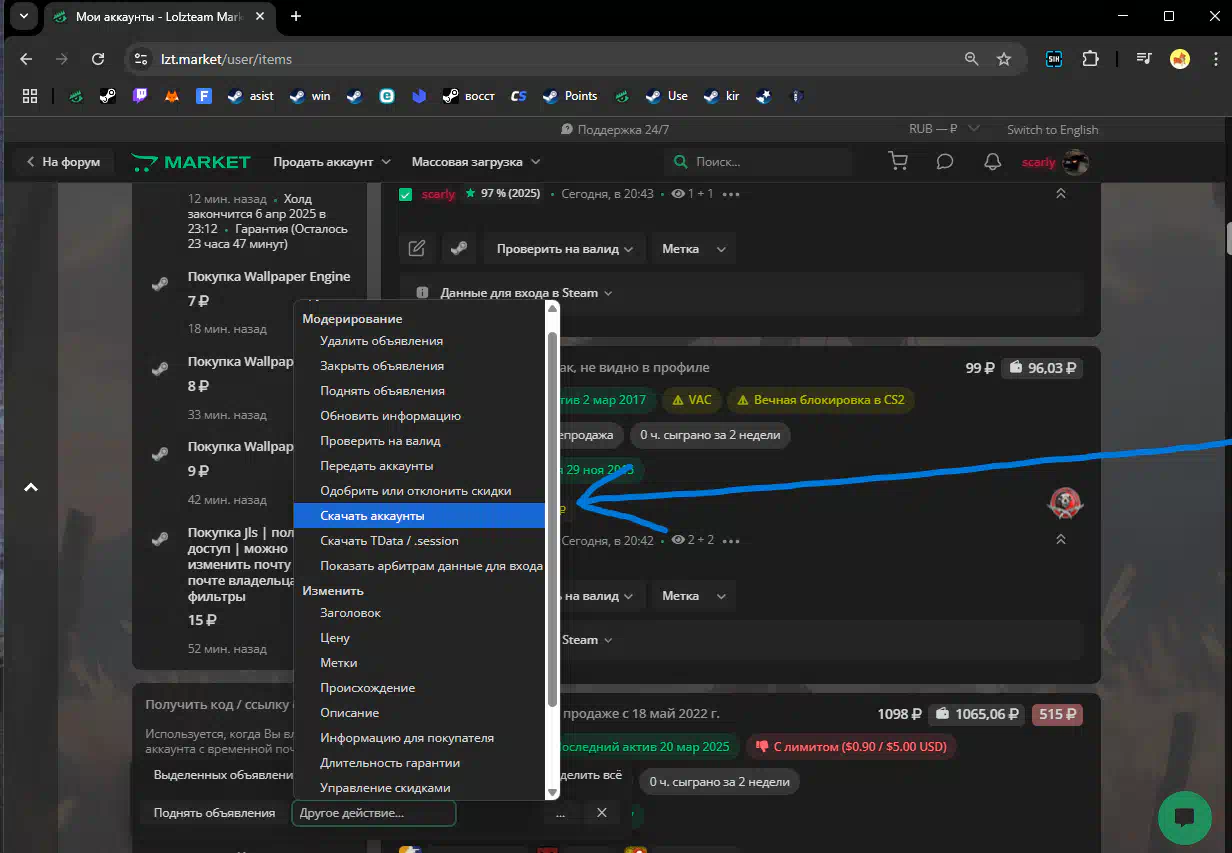
Task: Click the scroll-to-top arrow on left edge
Action: click(31, 488)
